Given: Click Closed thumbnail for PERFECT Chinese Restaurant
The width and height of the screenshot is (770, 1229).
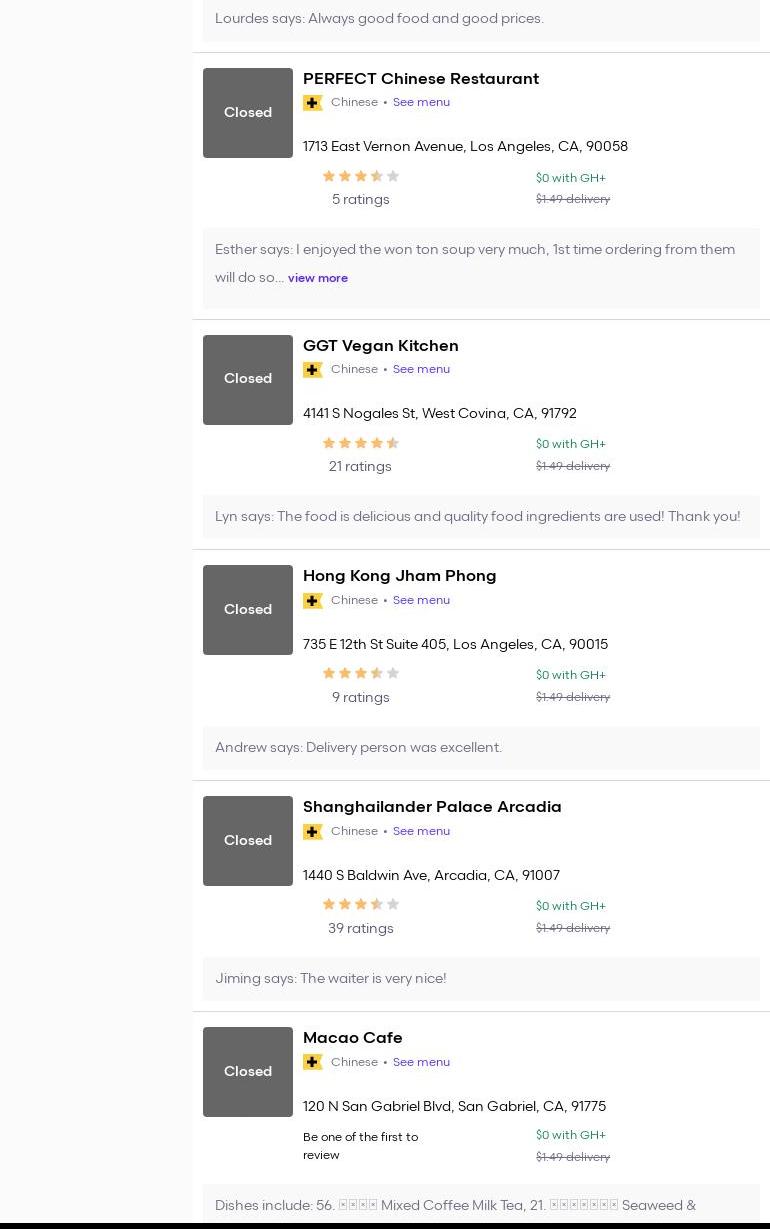Looking at the screenshot, I should pos(248,113).
